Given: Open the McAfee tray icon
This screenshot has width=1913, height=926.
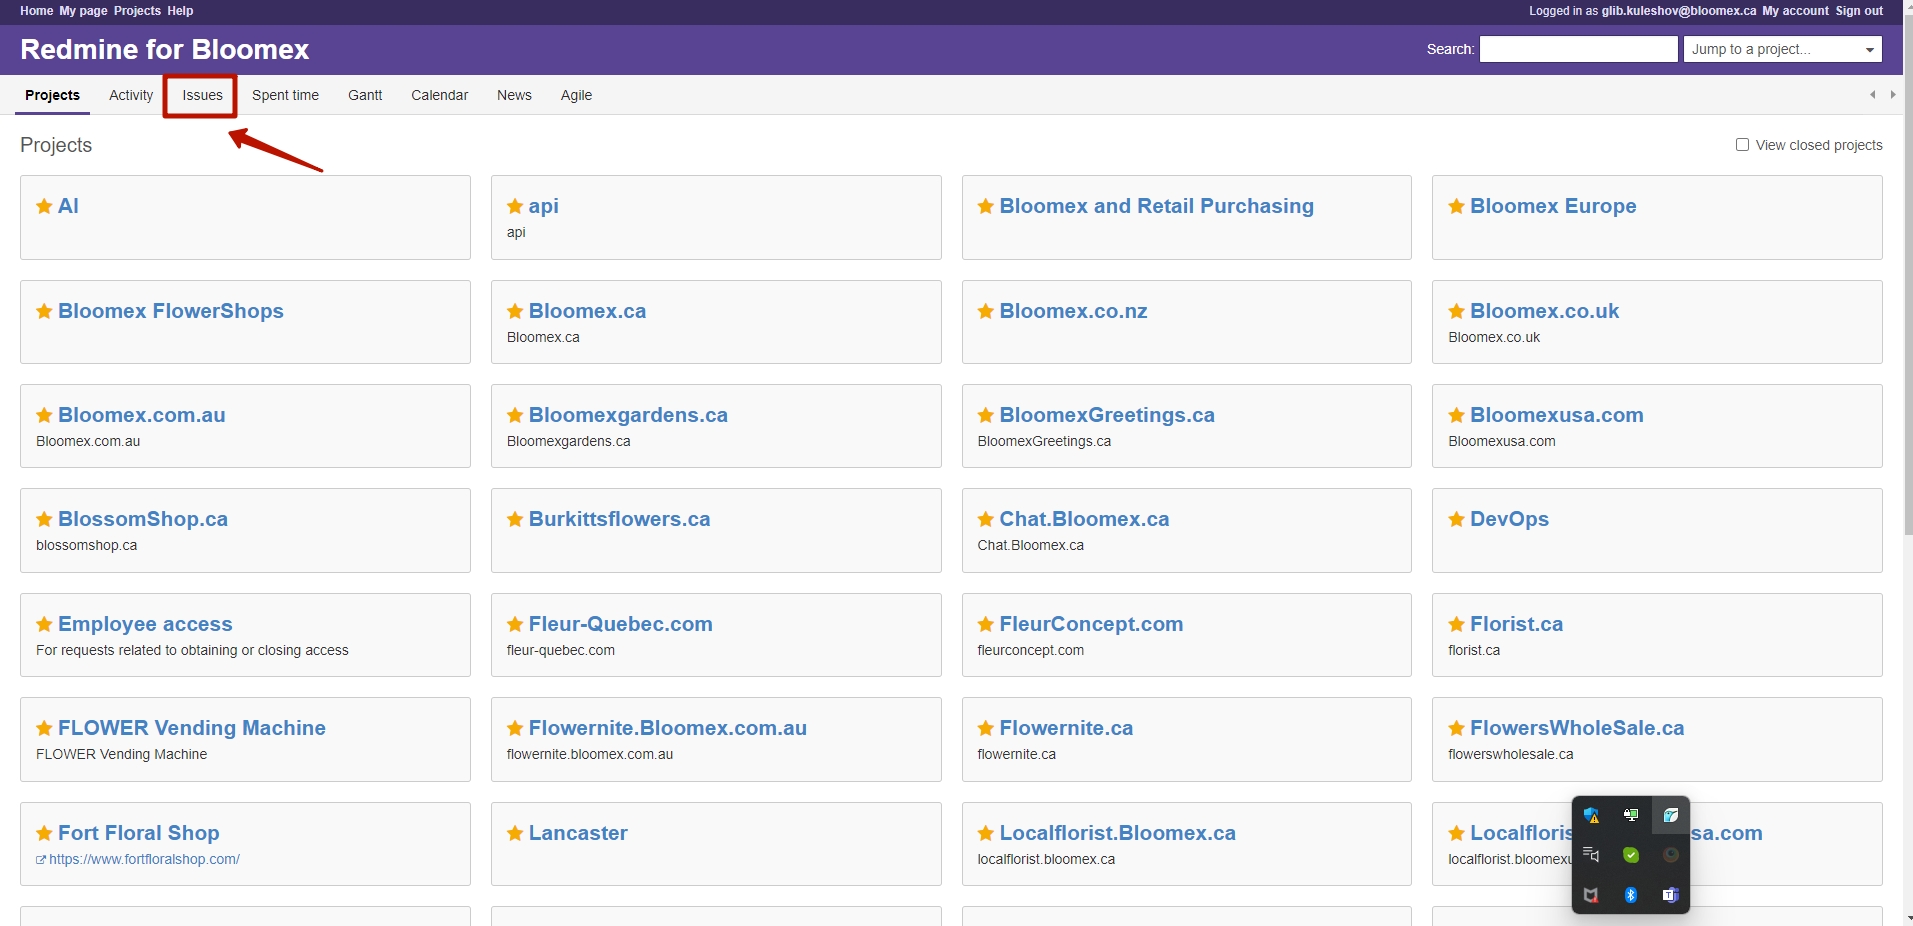Looking at the screenshot, I should tap(1591, 895).
